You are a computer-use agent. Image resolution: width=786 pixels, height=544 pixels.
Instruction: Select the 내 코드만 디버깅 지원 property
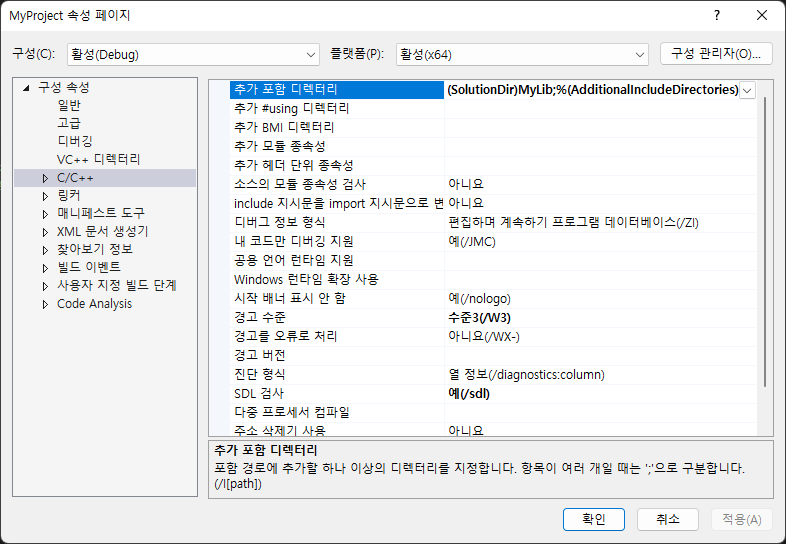(x=337, y=241)
